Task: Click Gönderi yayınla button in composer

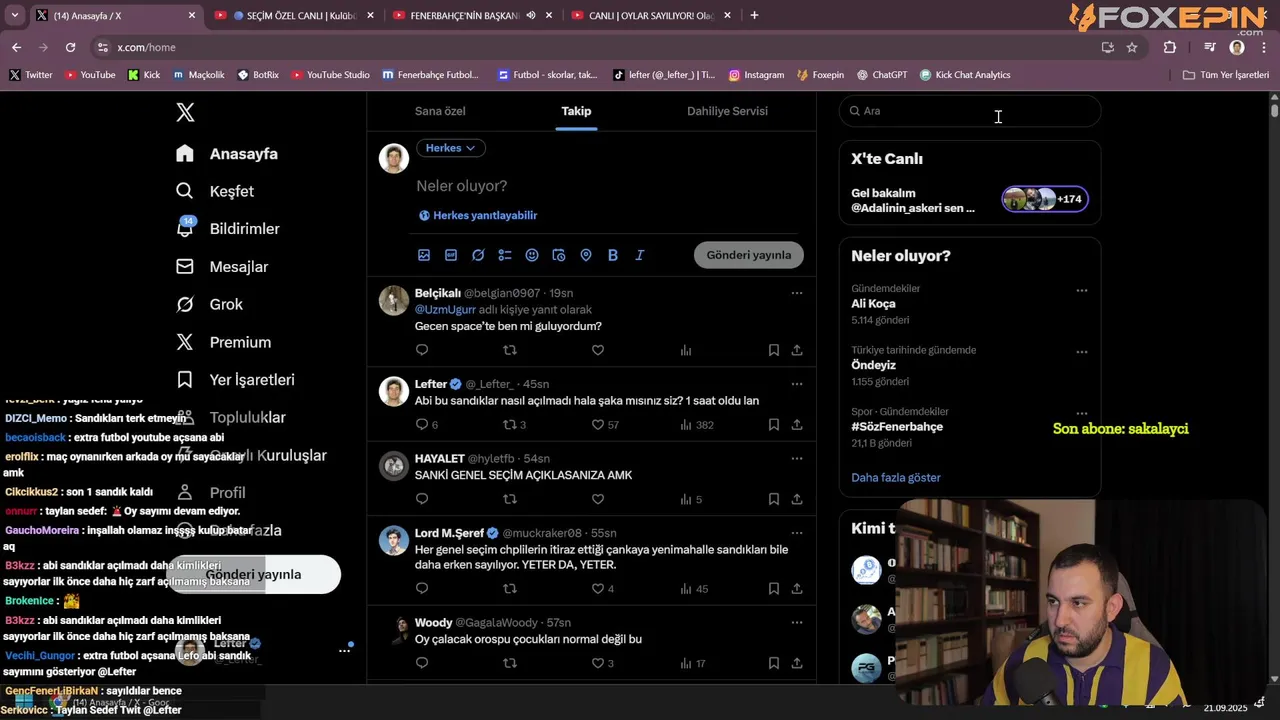Action: pyautogui.click(x=749, y=255)
